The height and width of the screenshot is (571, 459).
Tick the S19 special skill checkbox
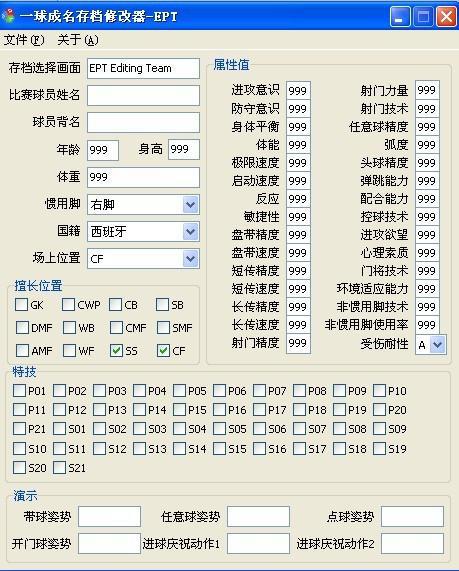tap(379, 448)
